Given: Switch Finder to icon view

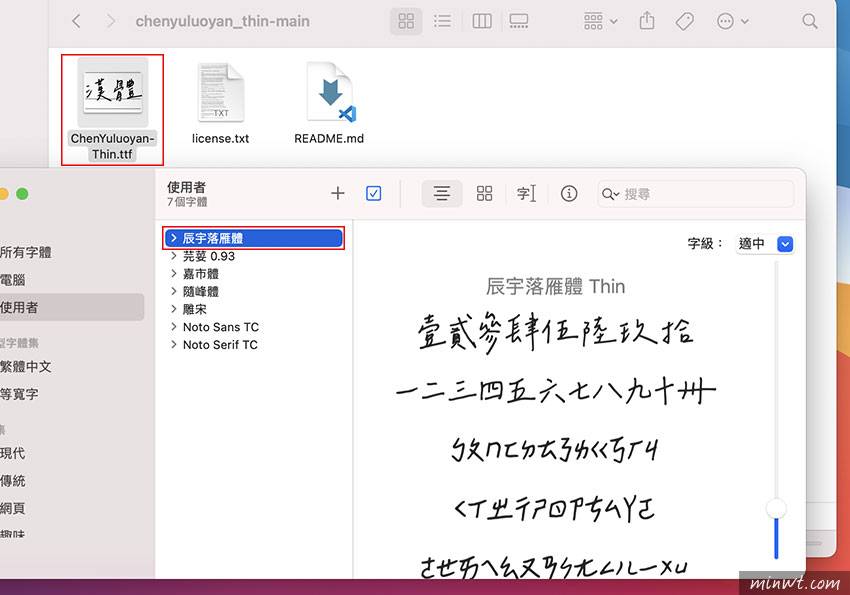Looking at the screenshot, I should 406,21.
